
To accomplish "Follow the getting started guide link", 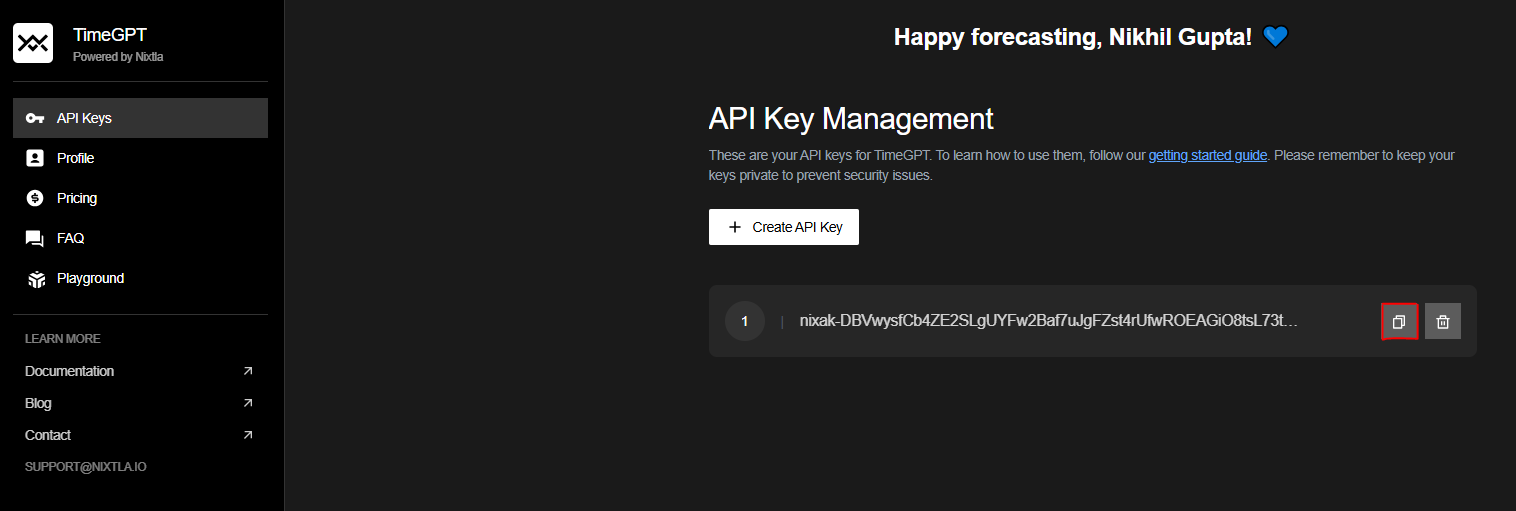I will pyautogui.click(x=1207, y=156).
